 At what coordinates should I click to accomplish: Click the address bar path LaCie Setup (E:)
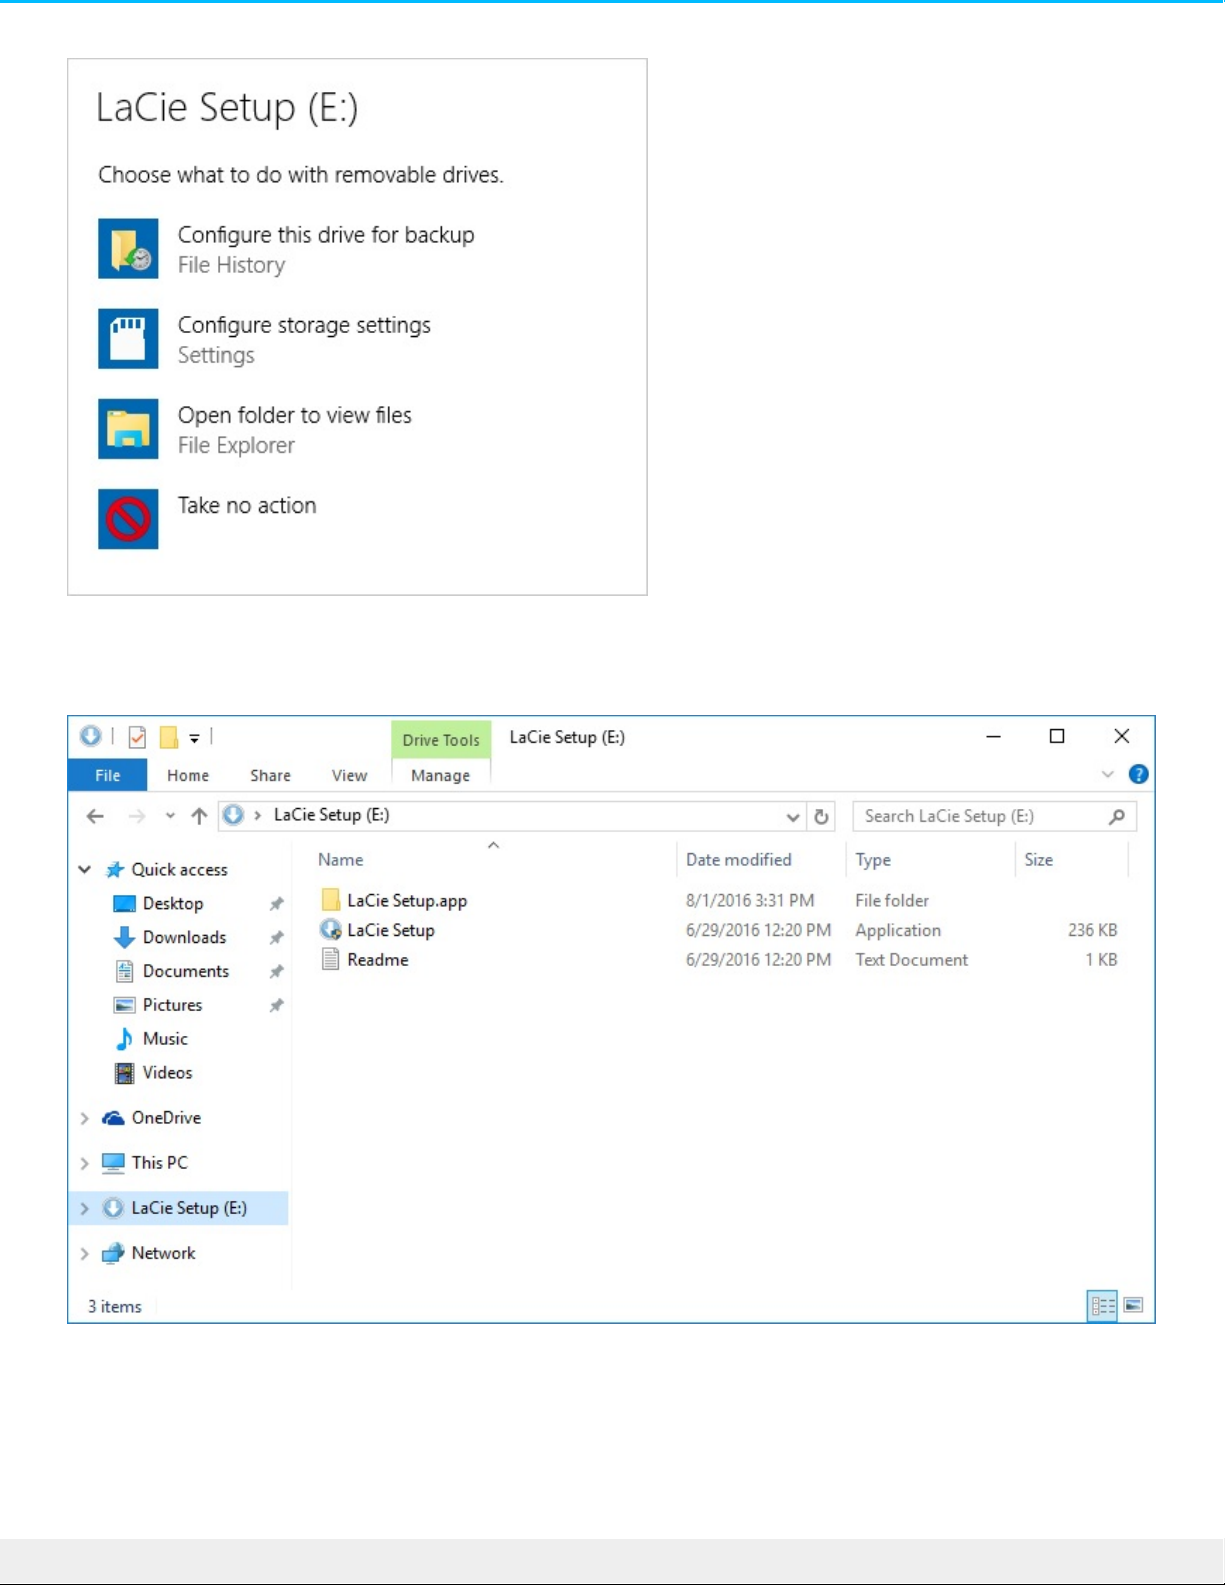332,815
